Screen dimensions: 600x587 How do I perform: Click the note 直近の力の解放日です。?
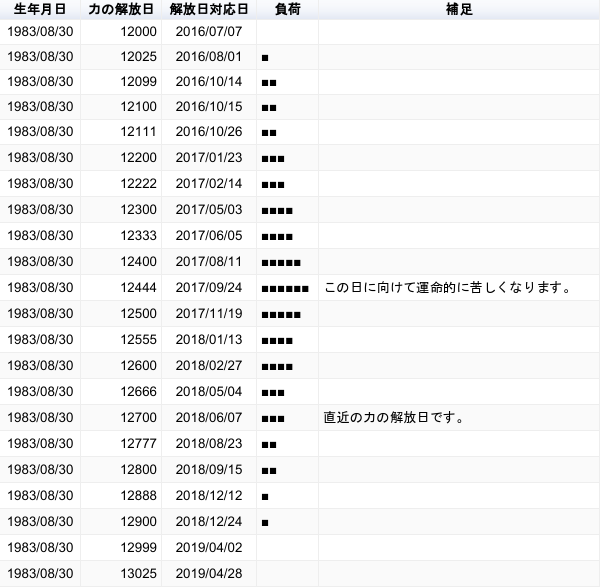[x=393, y=417]
